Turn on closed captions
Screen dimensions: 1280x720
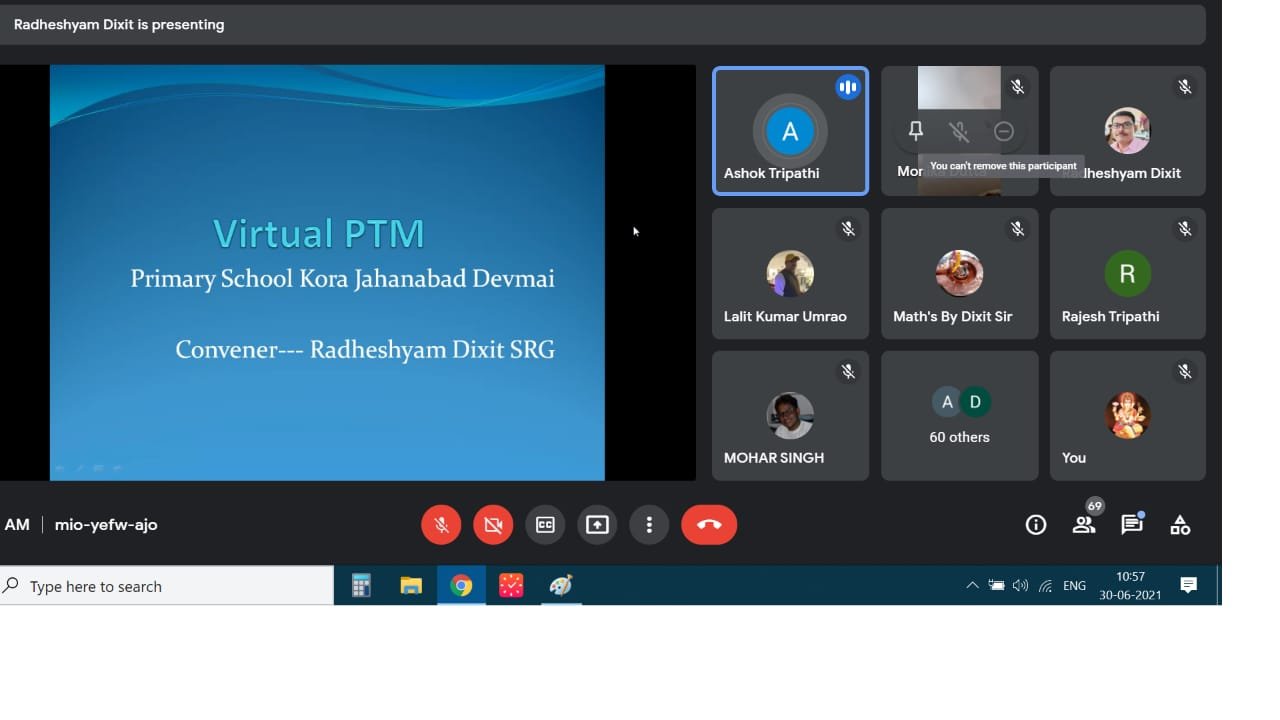pyautogui.click(x=545, y=525)
